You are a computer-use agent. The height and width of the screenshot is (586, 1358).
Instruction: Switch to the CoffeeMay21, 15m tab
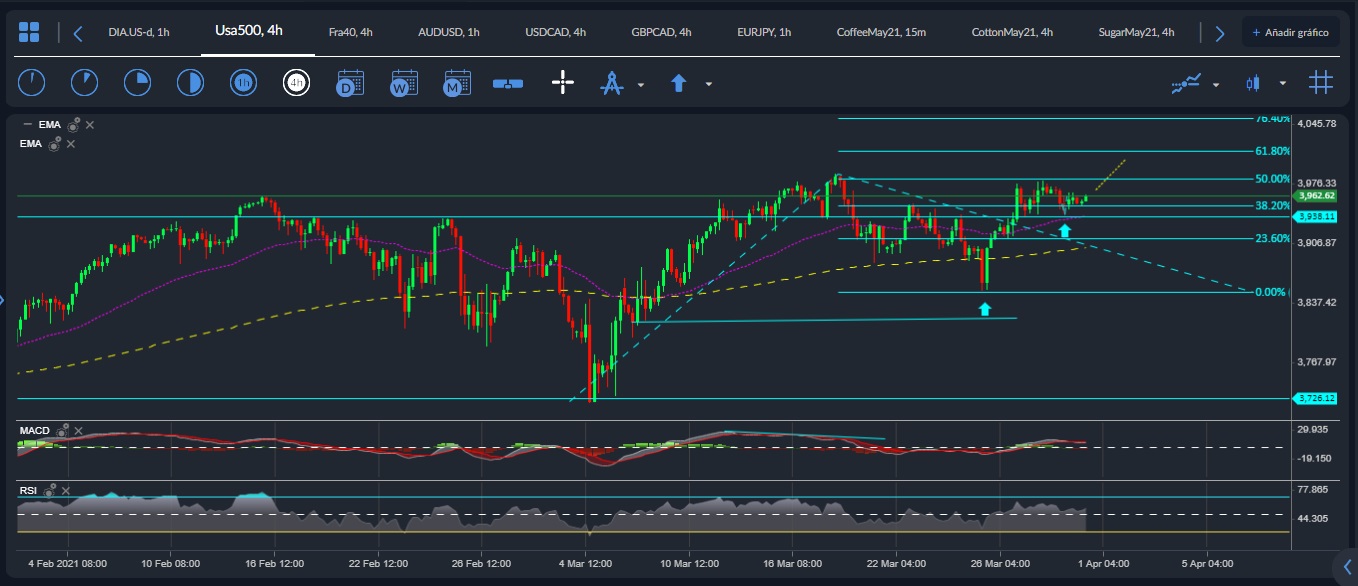pyautogui.click(x=881, y=32)
